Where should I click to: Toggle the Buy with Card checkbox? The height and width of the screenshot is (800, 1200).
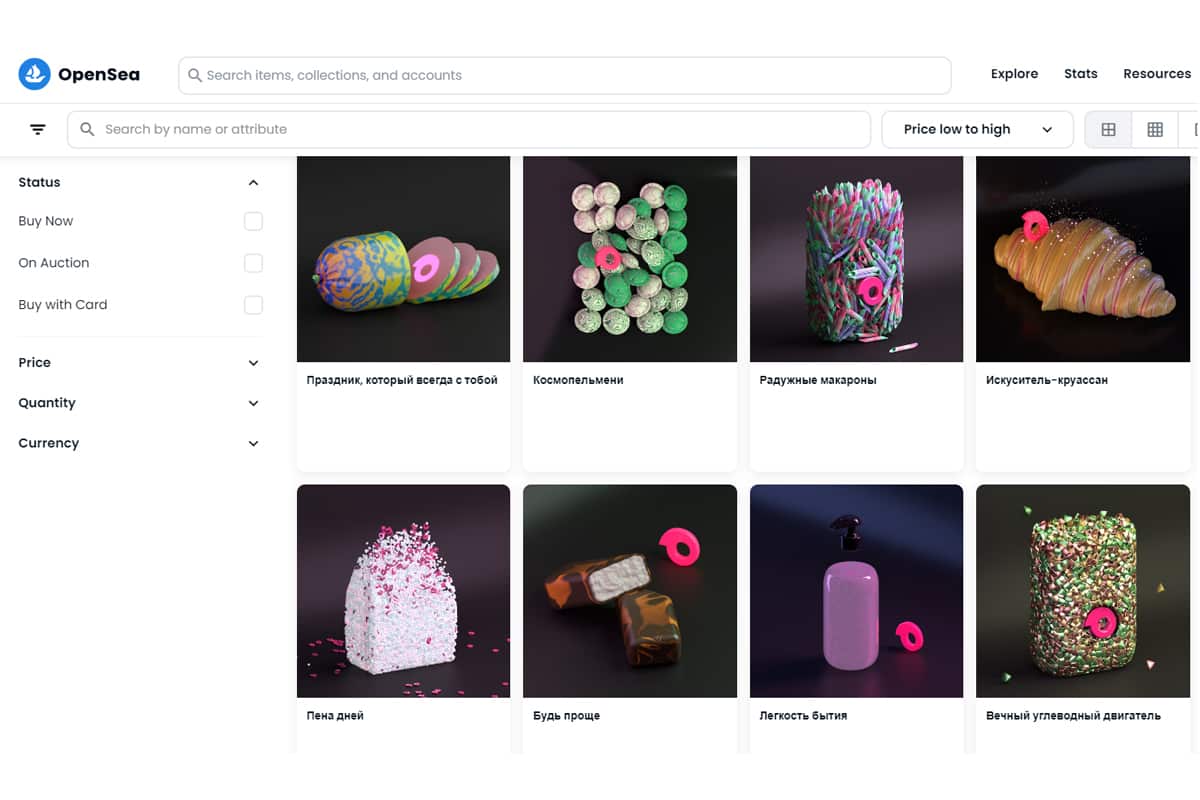pyautogui.click(x=253, y=305)
